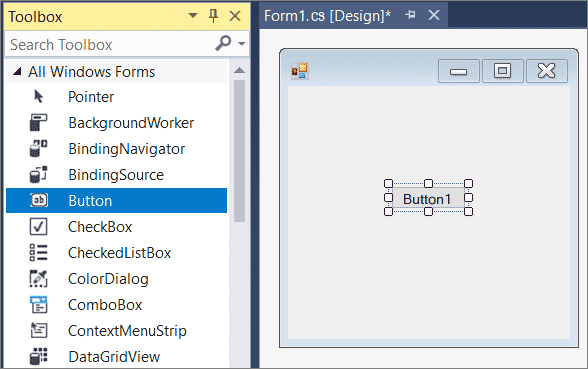588x369 pixels.
Task: Click the search magnifier icon in Toolbox
Action: [x=223, y=43]
